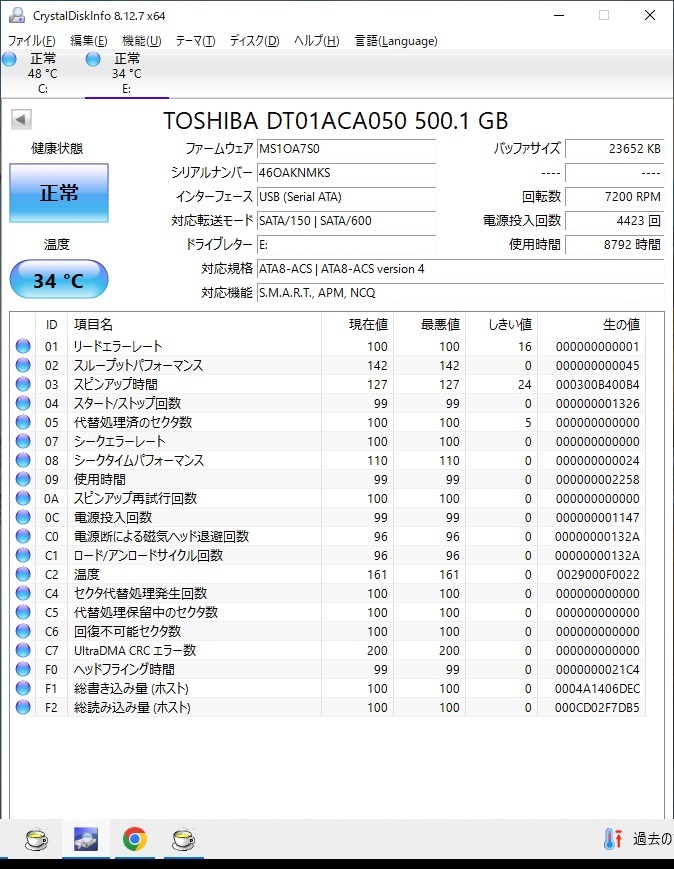
Task: Open the CrystalDiskInfo taskbar icon
Action: (86, 839)
